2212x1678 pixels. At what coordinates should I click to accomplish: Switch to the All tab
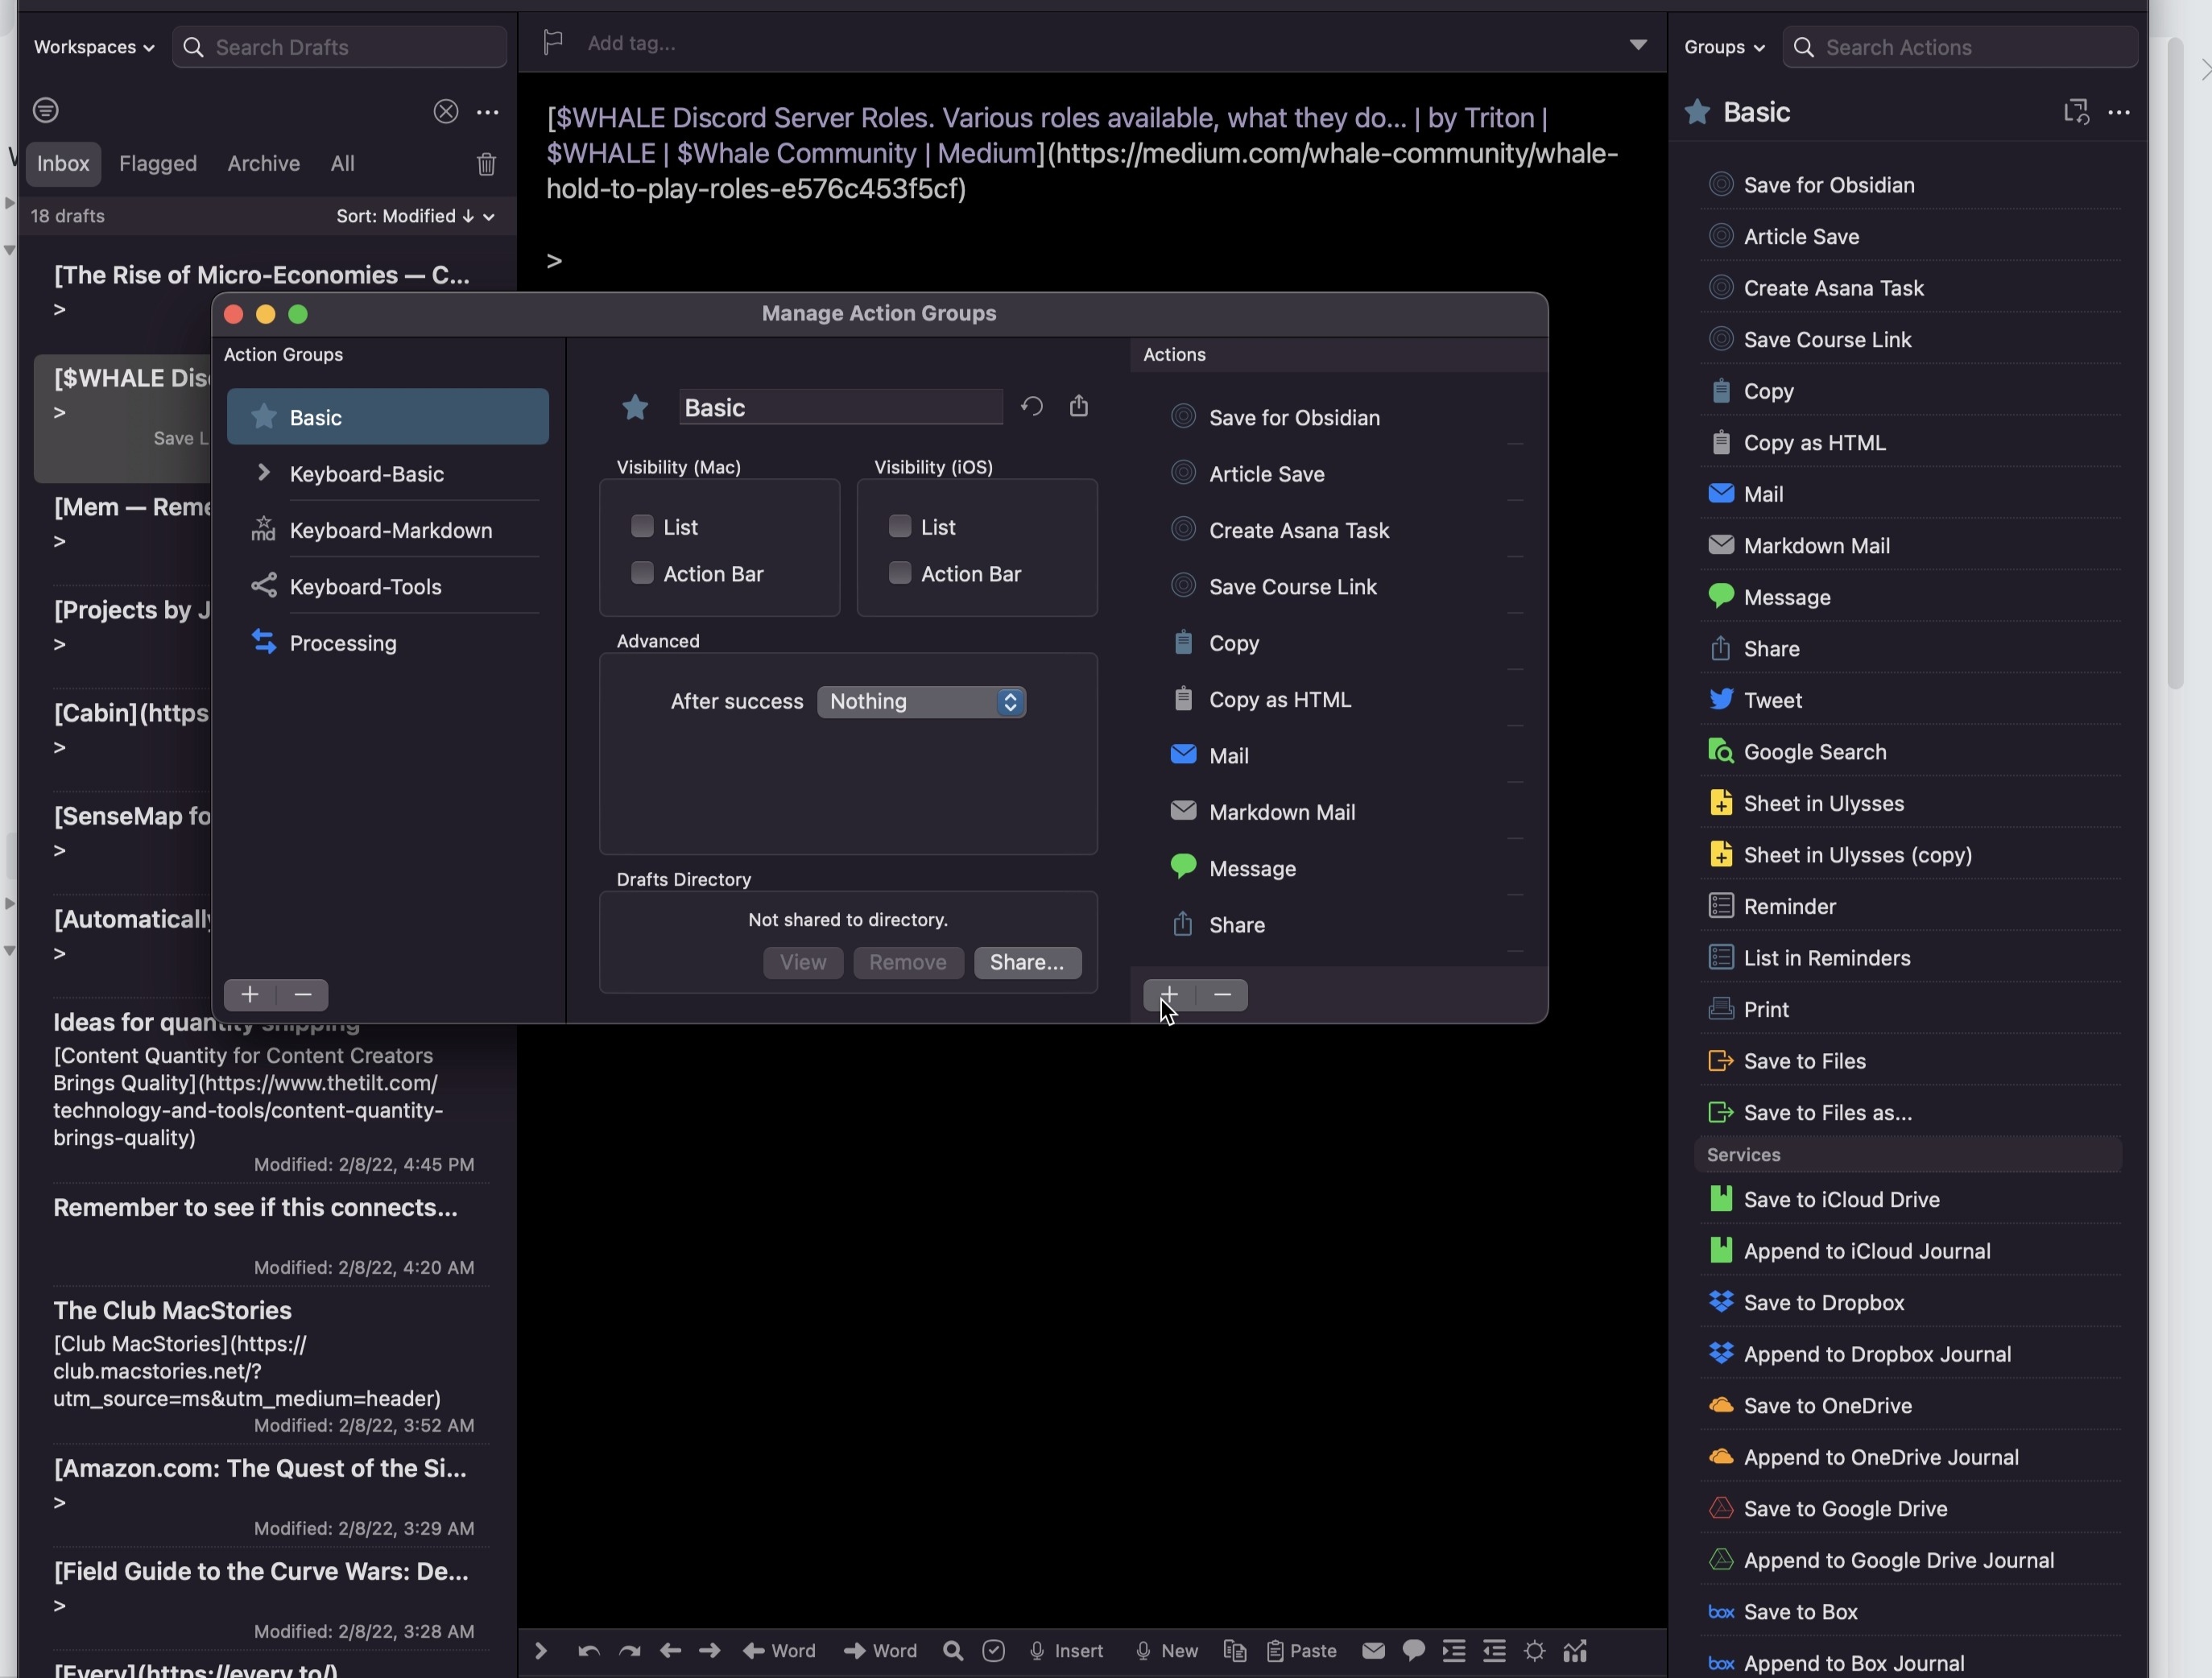pos(342,163)
